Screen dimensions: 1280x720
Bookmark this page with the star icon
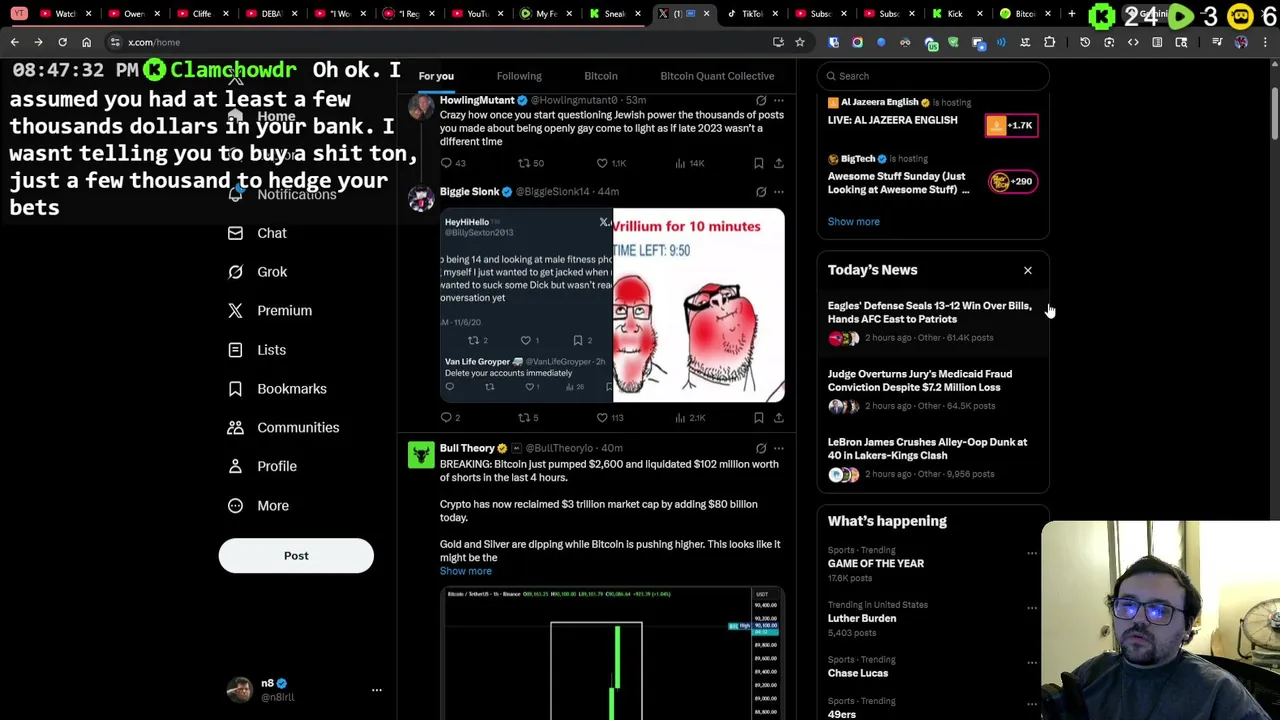pos(800,42)
